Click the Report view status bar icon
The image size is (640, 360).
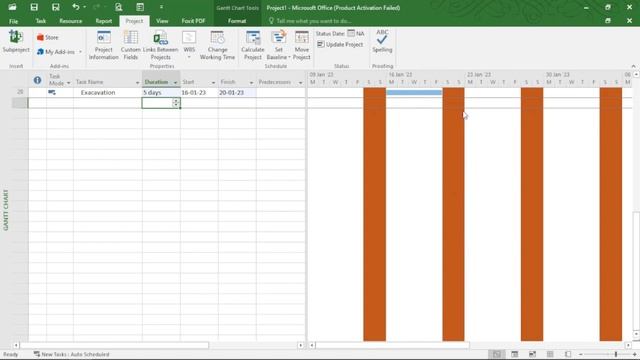coord(568,354)
